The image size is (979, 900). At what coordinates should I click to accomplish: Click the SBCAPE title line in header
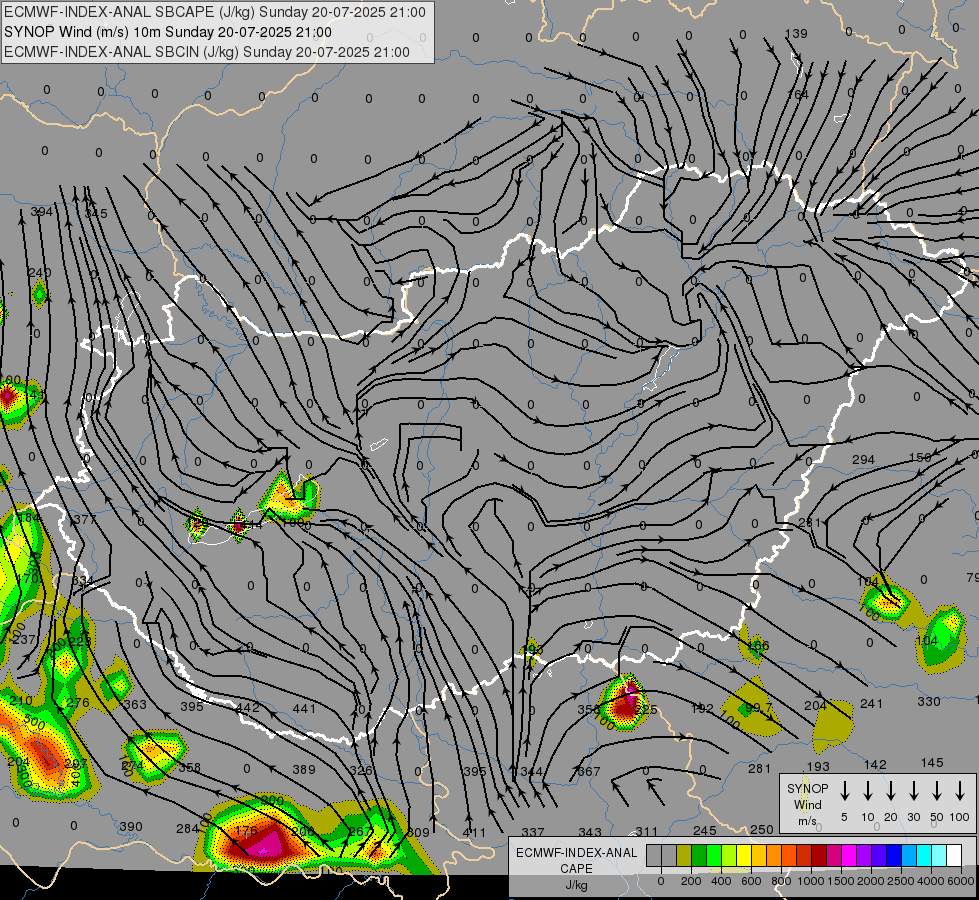coord(215,12)
